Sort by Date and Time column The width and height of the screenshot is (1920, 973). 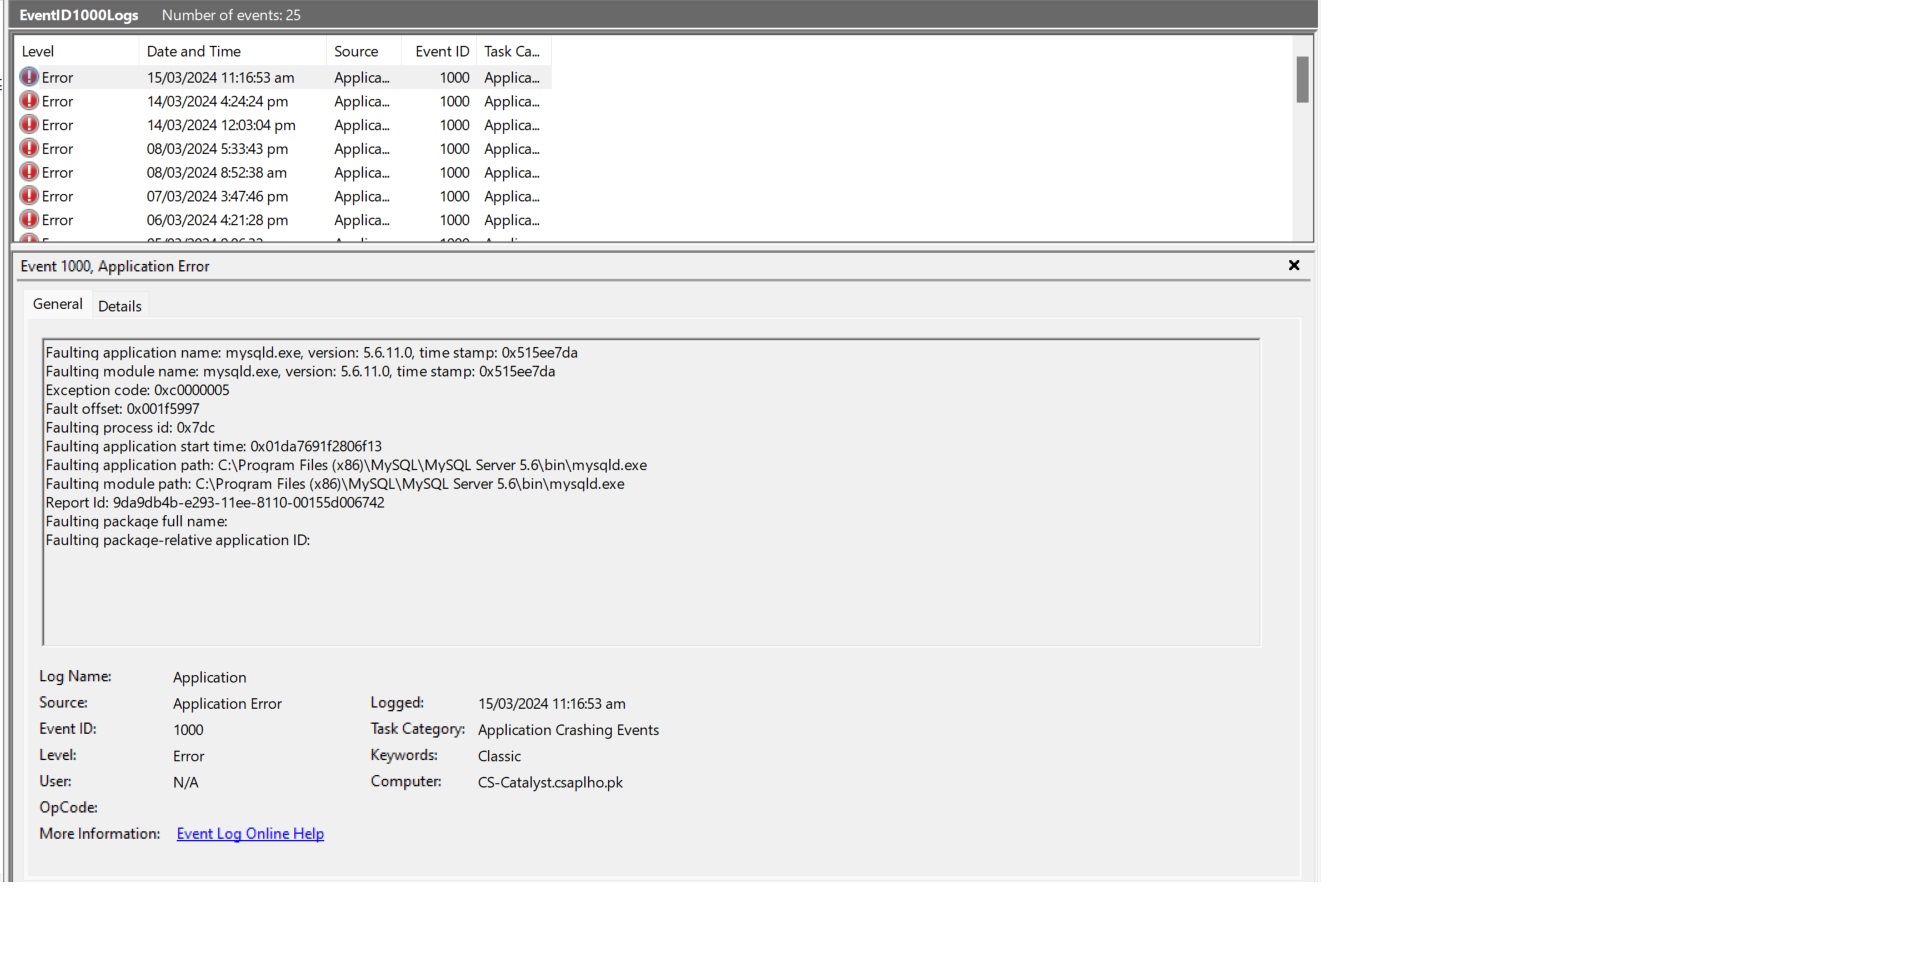tap(193, 51)
